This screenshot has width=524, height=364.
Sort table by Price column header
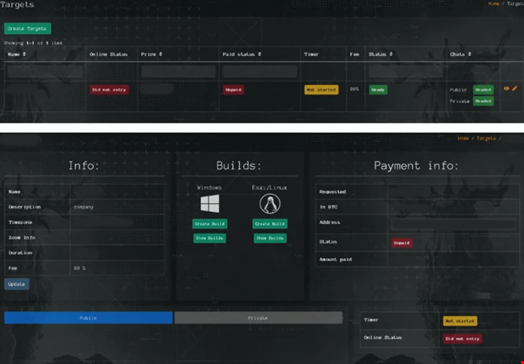151,54
